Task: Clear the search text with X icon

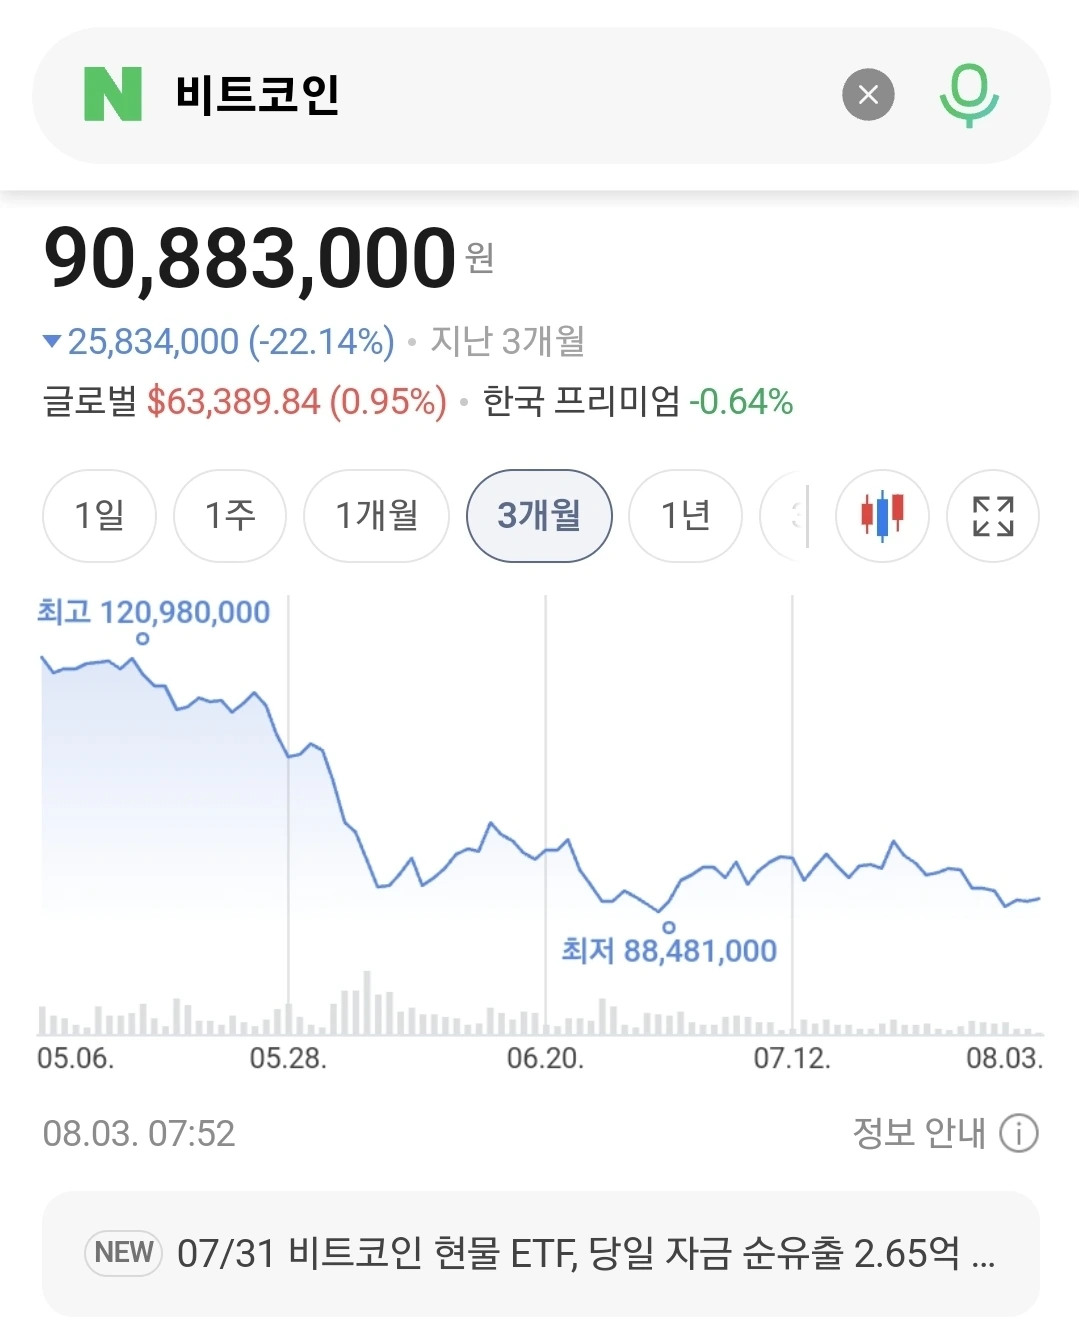Action: [x=868, y=94]
